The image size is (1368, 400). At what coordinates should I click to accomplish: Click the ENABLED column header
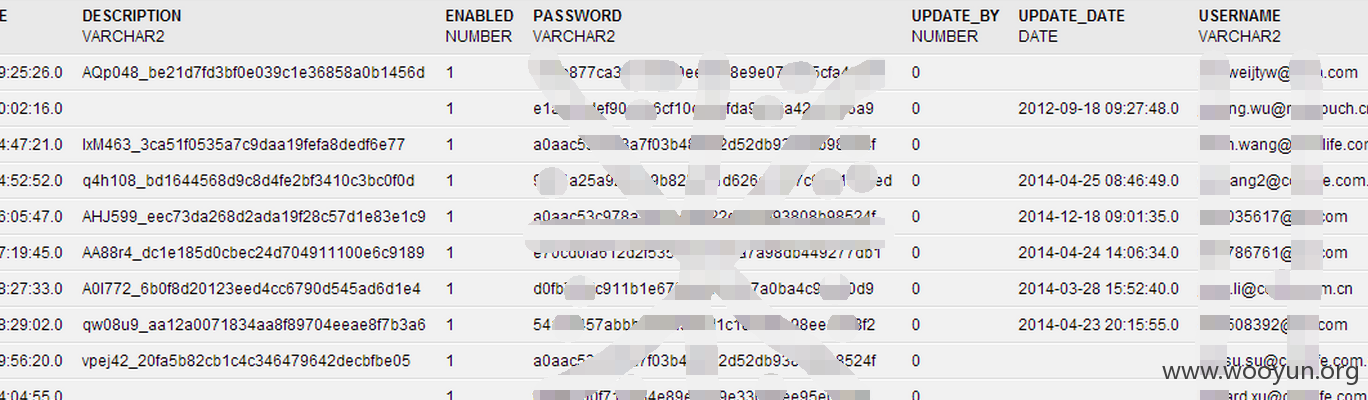479,16
